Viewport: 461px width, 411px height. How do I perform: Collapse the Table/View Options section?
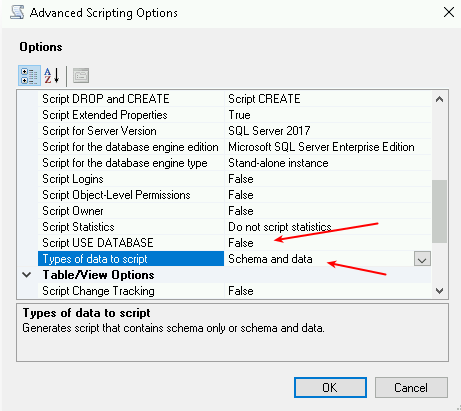(27, 275)
